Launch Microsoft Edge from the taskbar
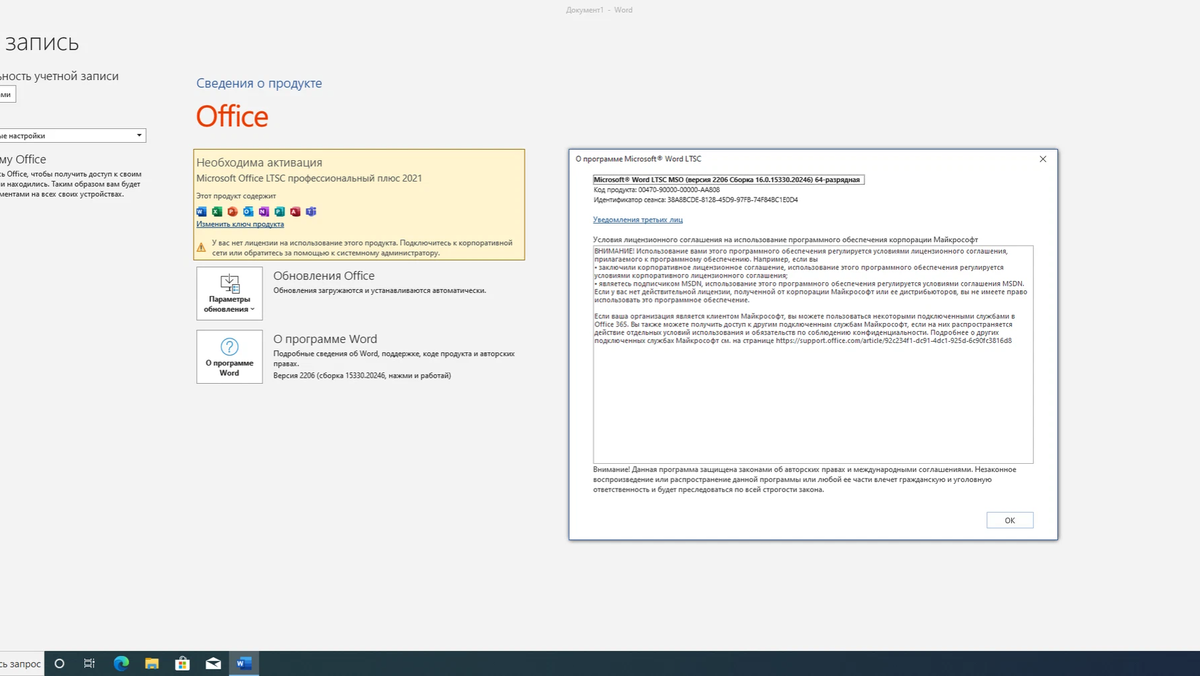This screenshot has width=1200, height=676. pyautogui.click(x=121, y=663)
